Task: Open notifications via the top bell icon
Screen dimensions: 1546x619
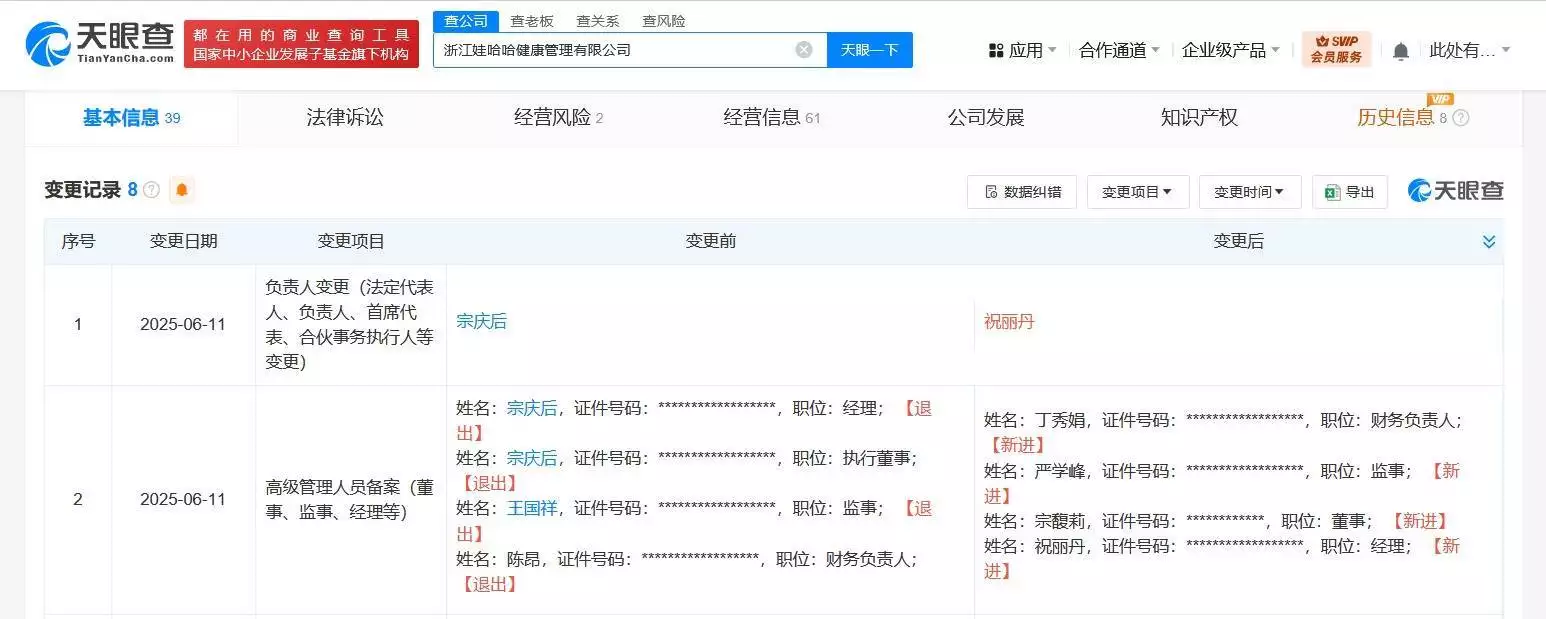Action: coord(1401,51)
